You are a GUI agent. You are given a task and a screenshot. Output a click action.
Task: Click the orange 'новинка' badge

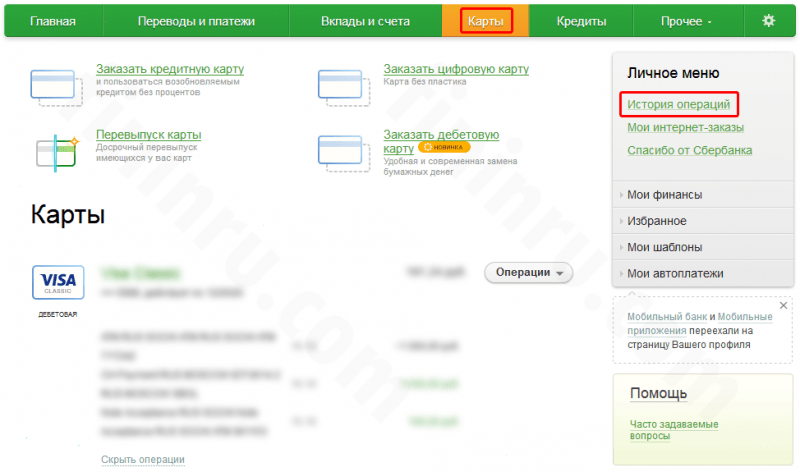click(x=443, y=147)
